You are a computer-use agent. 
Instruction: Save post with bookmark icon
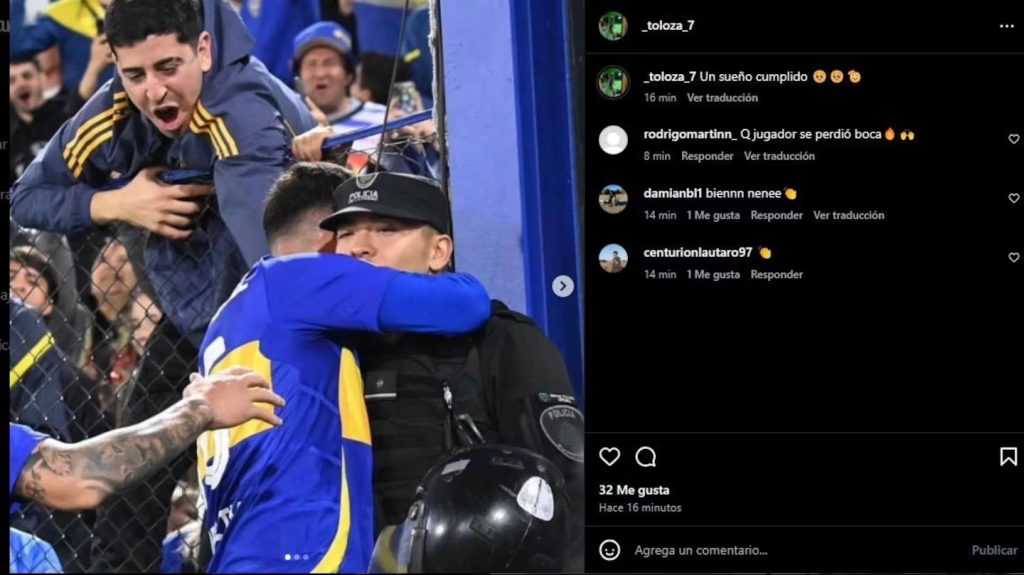click(1008, 457)
